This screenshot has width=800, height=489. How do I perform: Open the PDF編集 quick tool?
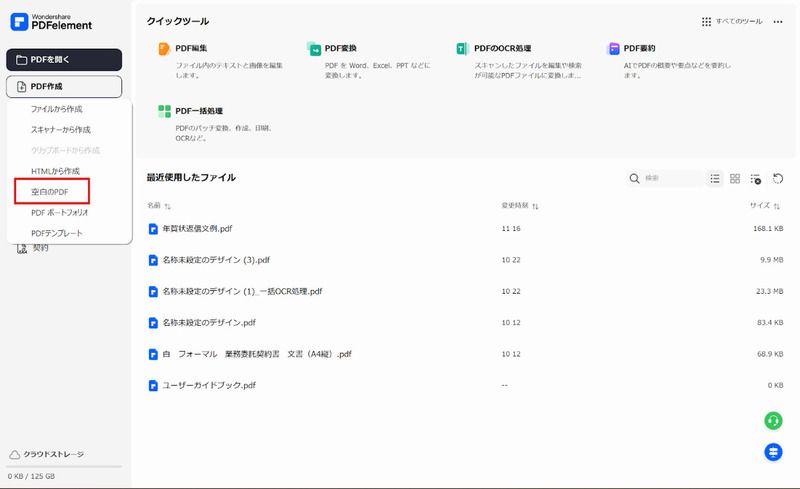[x=193, y=48]
